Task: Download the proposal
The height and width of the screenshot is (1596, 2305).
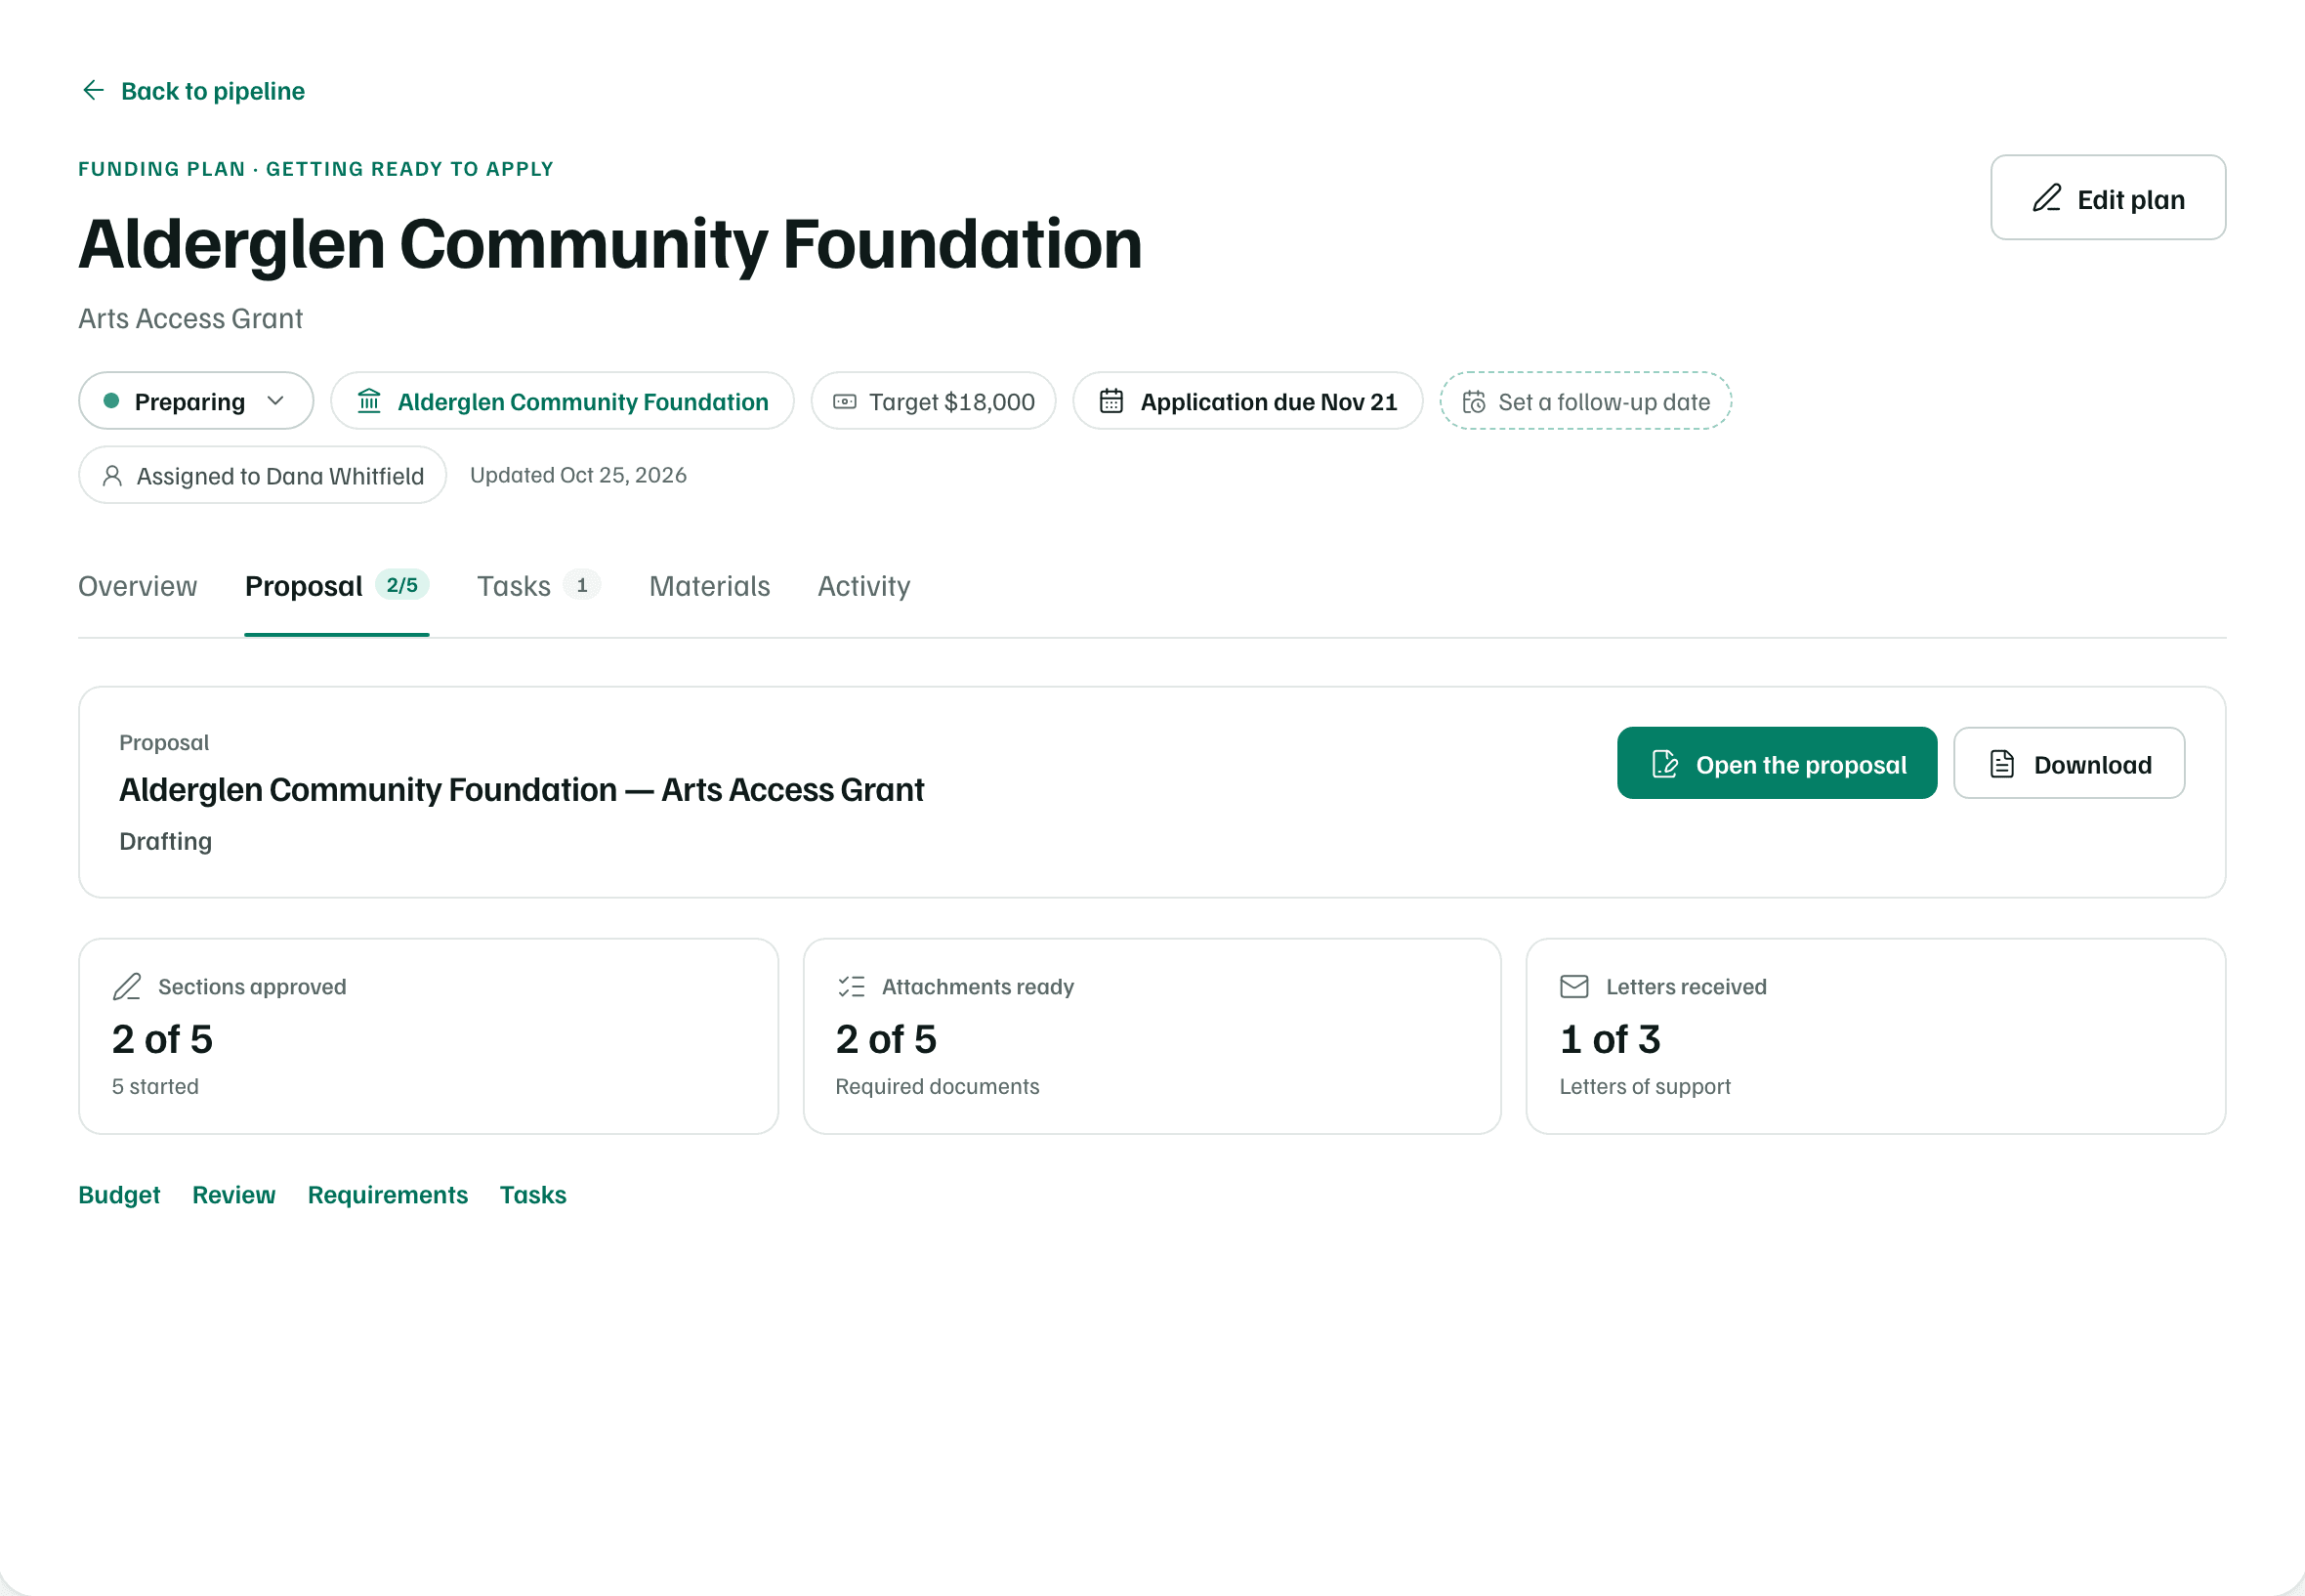Action: pyautogui.click(x=2069, y=764)
